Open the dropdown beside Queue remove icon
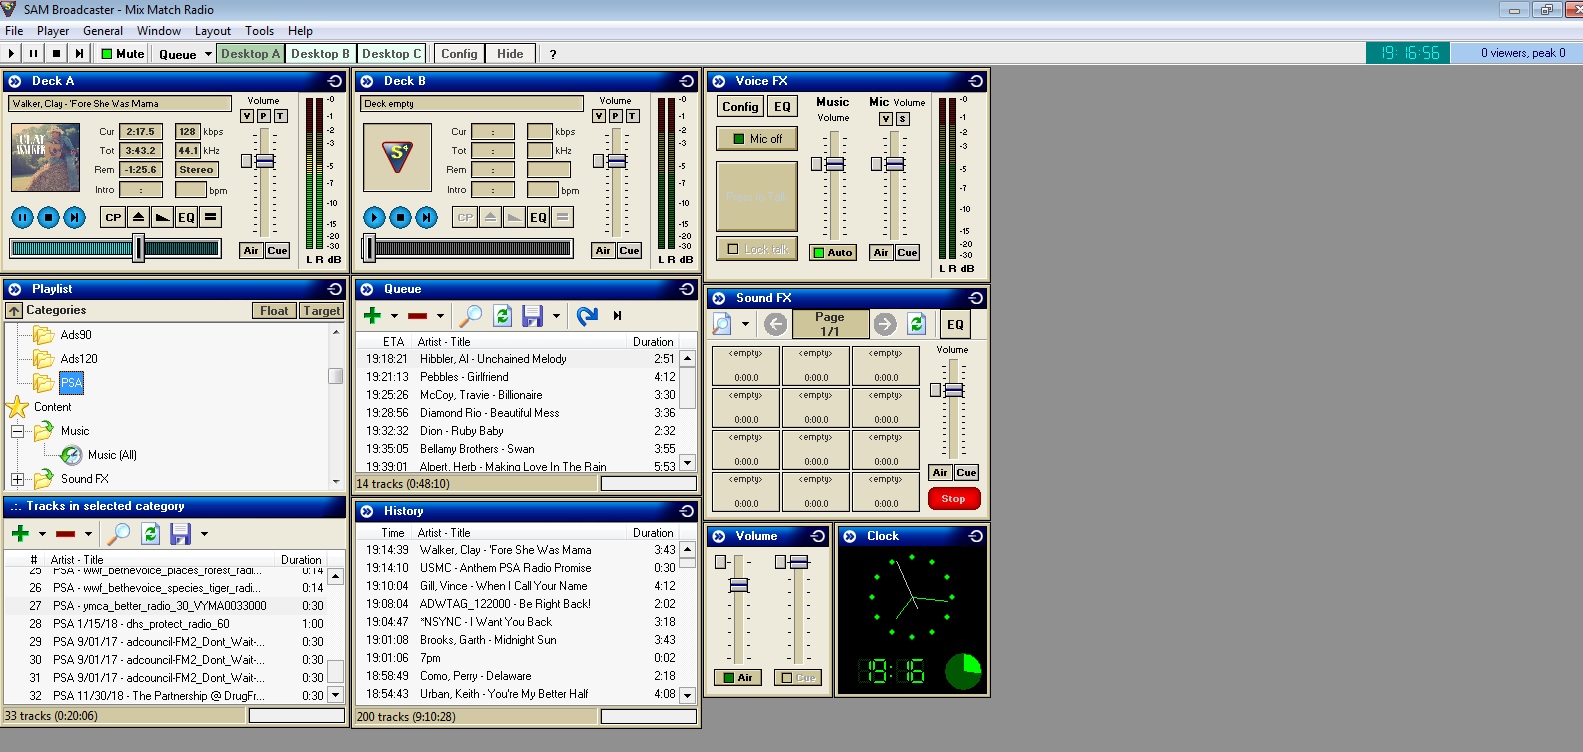Screen dimensions: 1583x752 coord(440,316)
